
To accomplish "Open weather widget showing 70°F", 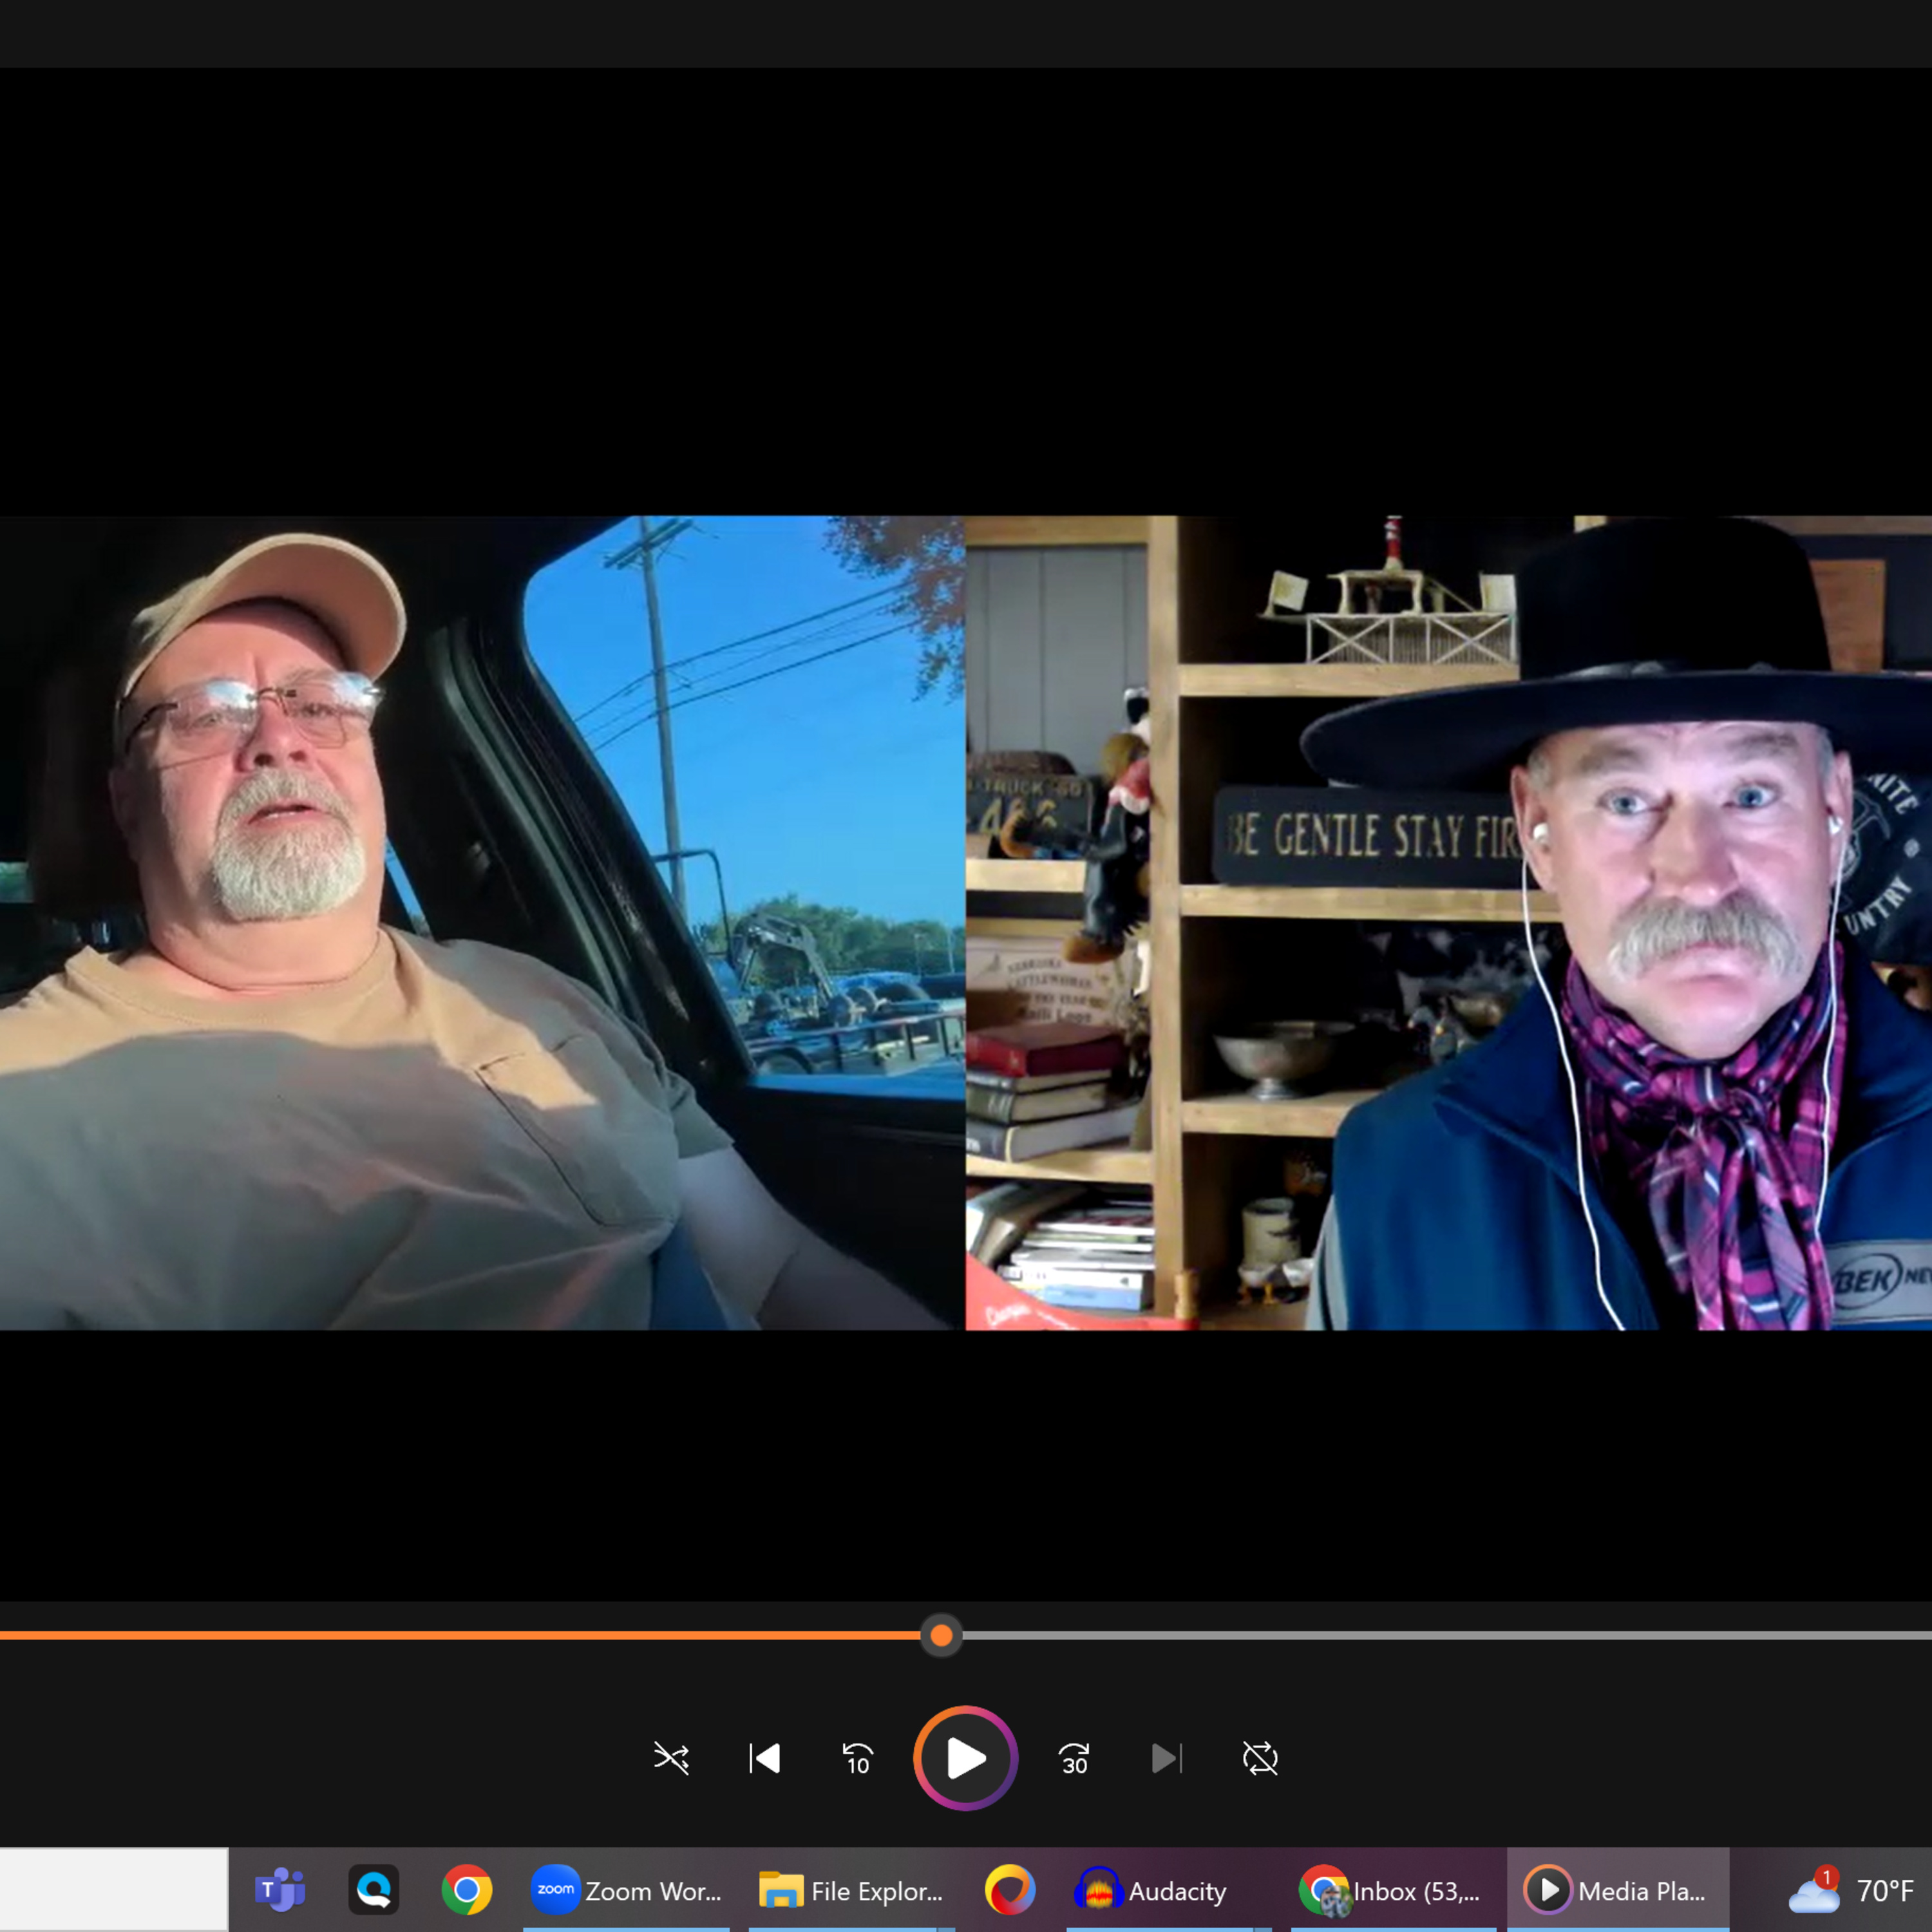I will click(x=1850, y=1890).
